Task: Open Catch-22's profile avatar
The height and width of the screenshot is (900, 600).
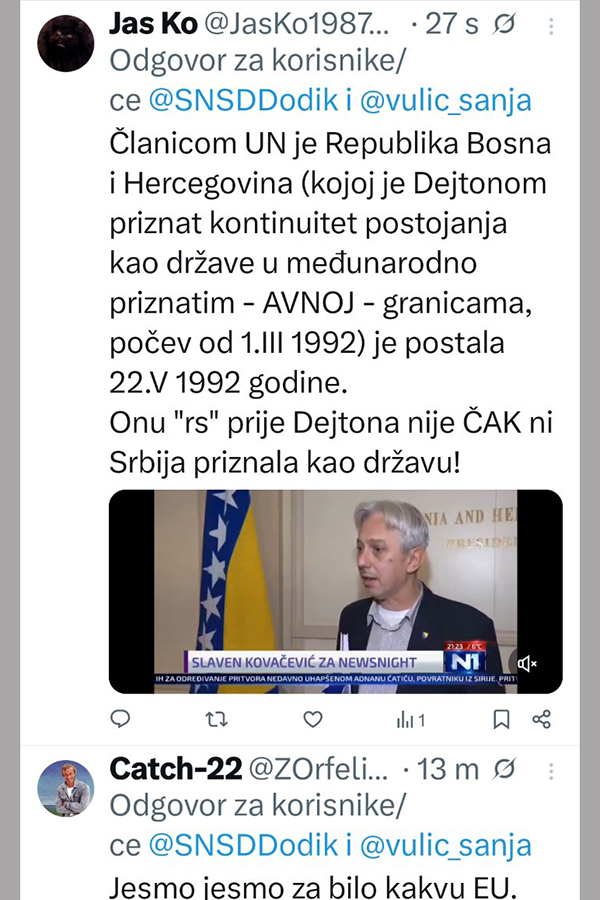Action: tap(65, 789)
